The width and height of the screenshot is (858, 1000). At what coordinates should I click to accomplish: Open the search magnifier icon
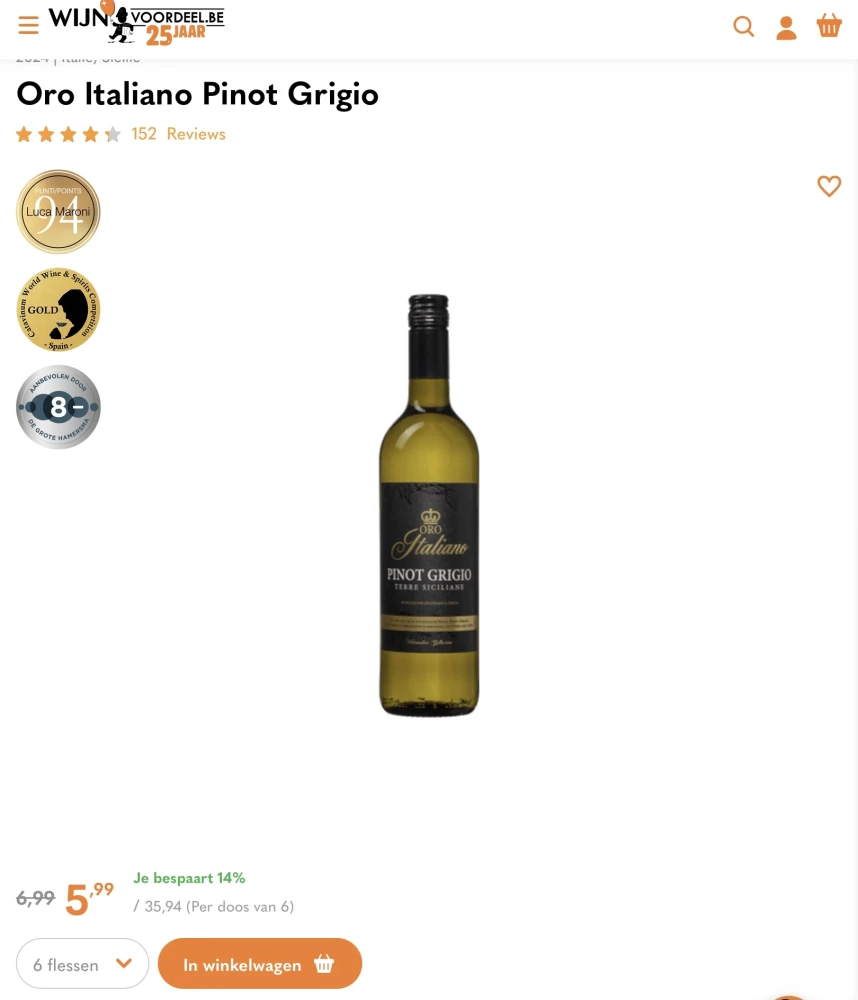pyautogui.click(x=744, y=27)
